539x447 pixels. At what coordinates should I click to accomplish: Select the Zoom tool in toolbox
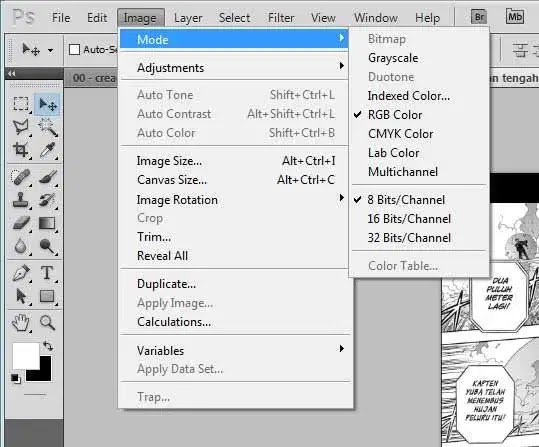47,323
